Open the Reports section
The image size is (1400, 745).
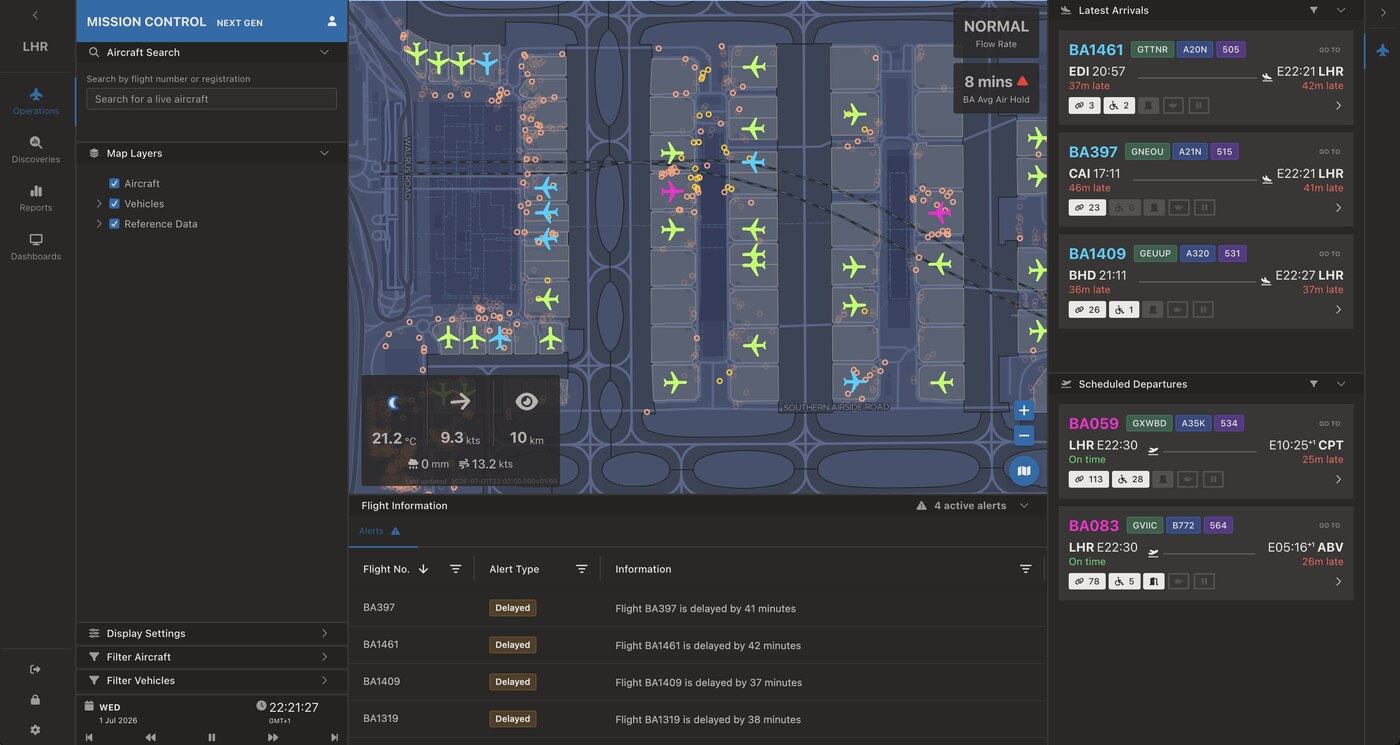(x=36, y=198)
